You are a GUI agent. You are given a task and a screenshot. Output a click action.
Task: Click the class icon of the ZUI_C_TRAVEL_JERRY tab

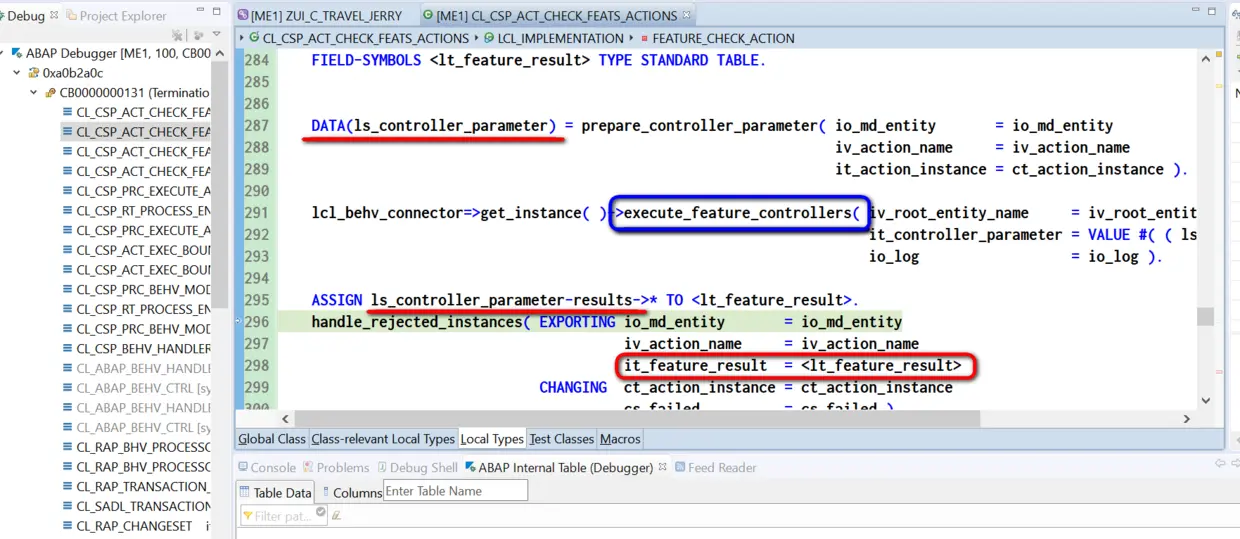(243, 15)
